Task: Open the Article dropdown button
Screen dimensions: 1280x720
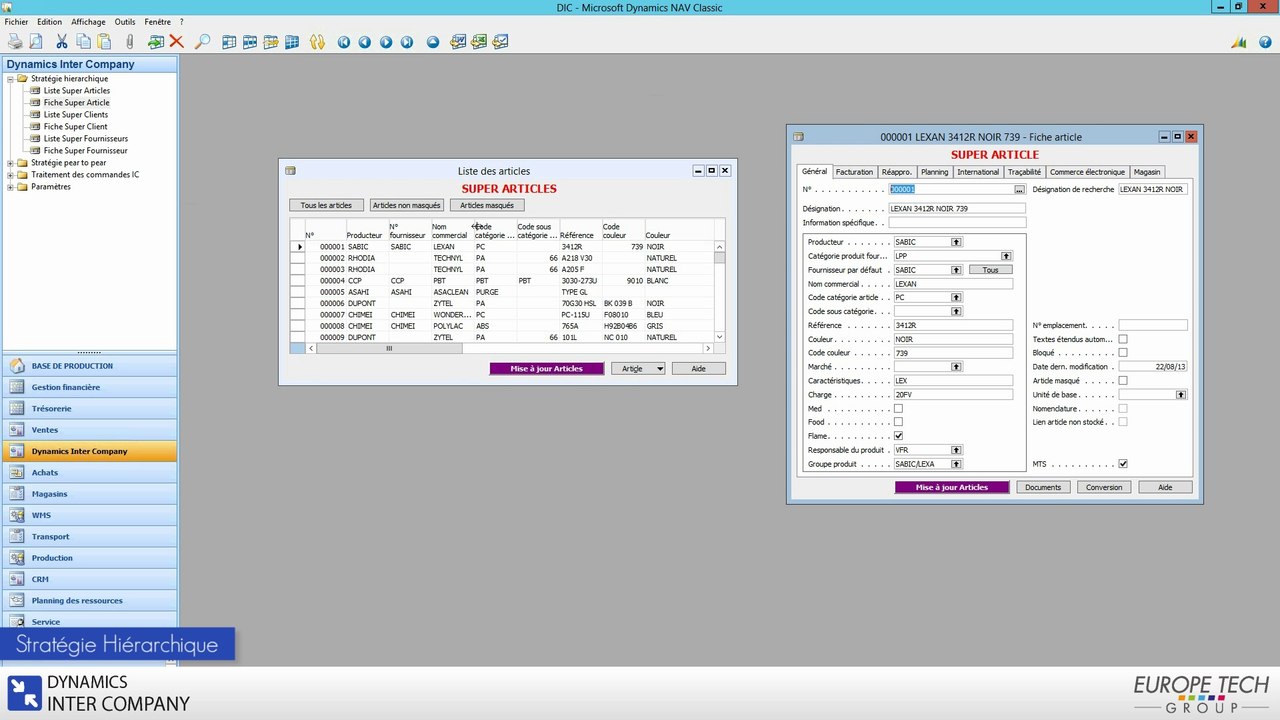Action: point(638,368)
